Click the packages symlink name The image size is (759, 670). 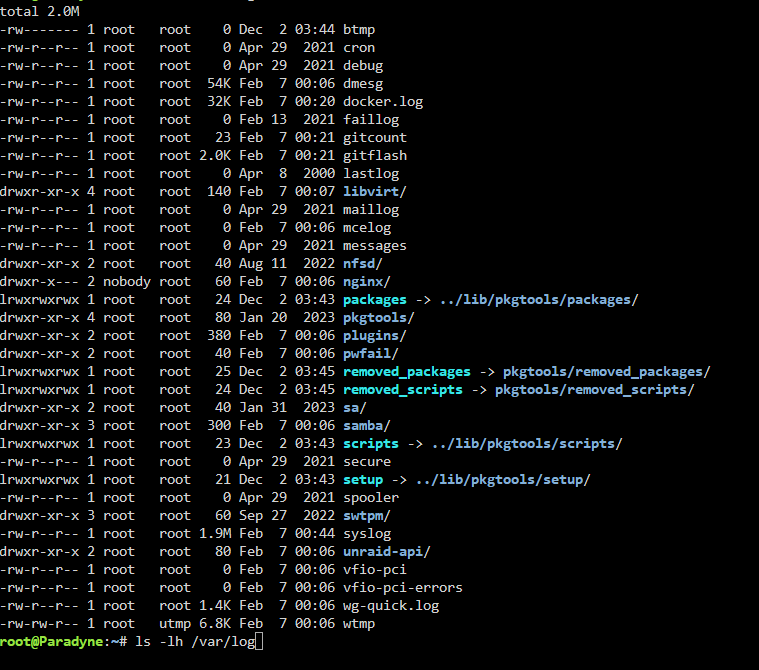[375, 300]
